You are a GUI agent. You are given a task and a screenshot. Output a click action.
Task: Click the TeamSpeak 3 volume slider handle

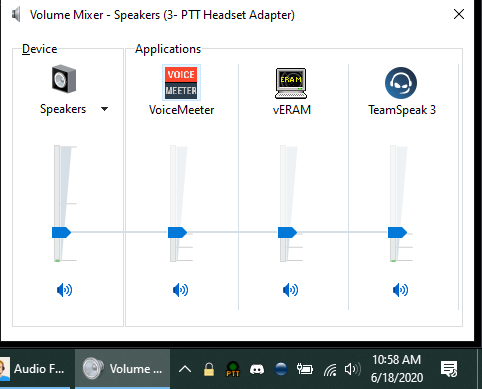coord(397,232)
